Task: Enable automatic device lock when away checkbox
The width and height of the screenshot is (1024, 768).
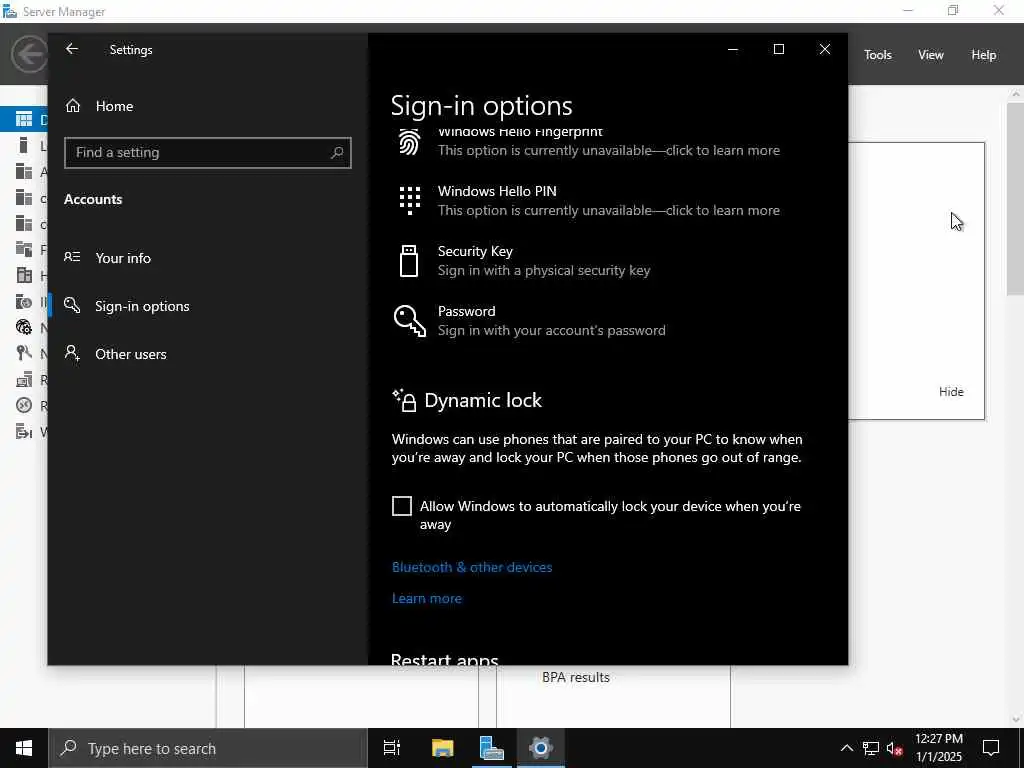Action: coord(402,506)
